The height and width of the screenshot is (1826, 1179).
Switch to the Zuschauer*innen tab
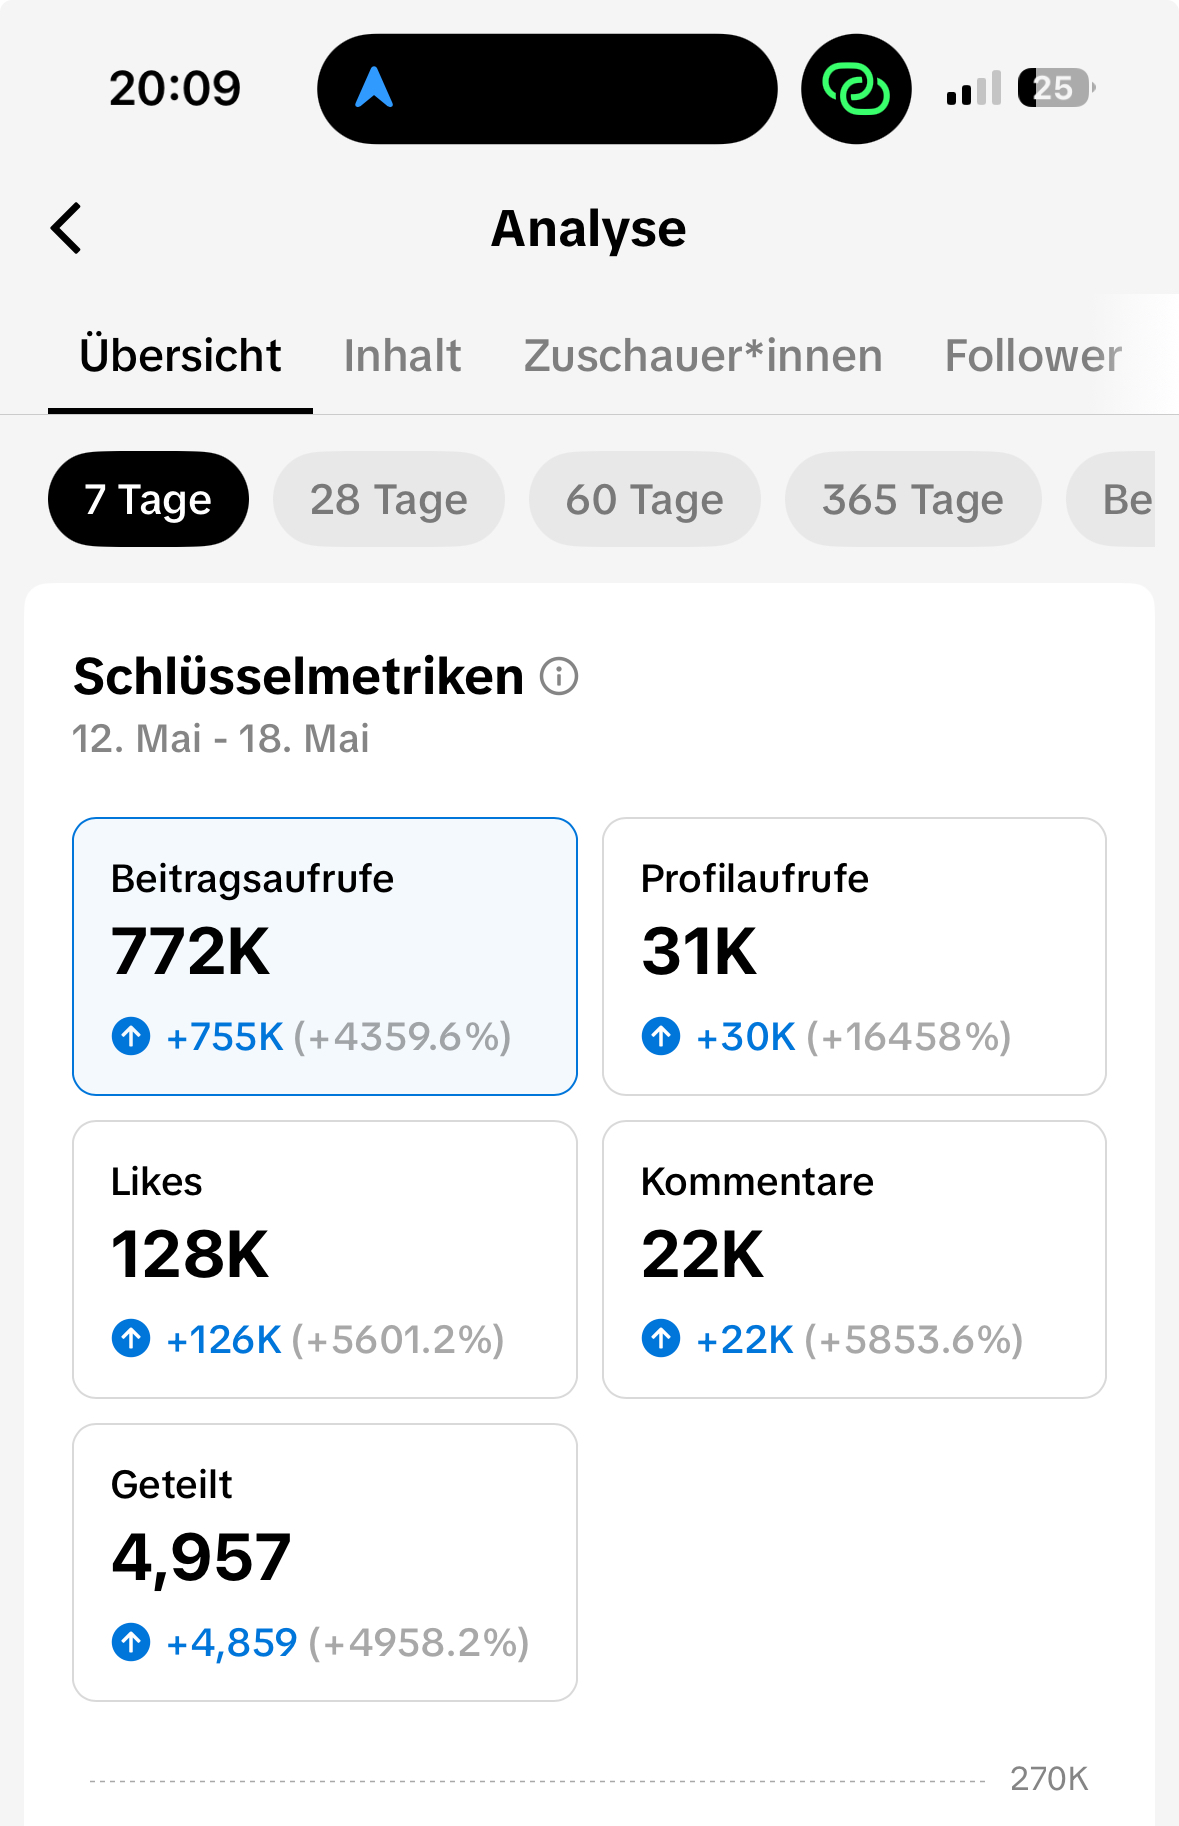[x=703, y=356]
